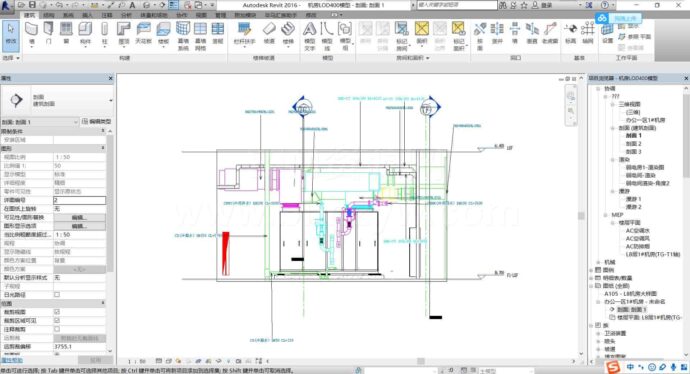Click the 编辑类型 button in properties
The image size is (690, 374).
pyautogui.click(x=97, y=121)
